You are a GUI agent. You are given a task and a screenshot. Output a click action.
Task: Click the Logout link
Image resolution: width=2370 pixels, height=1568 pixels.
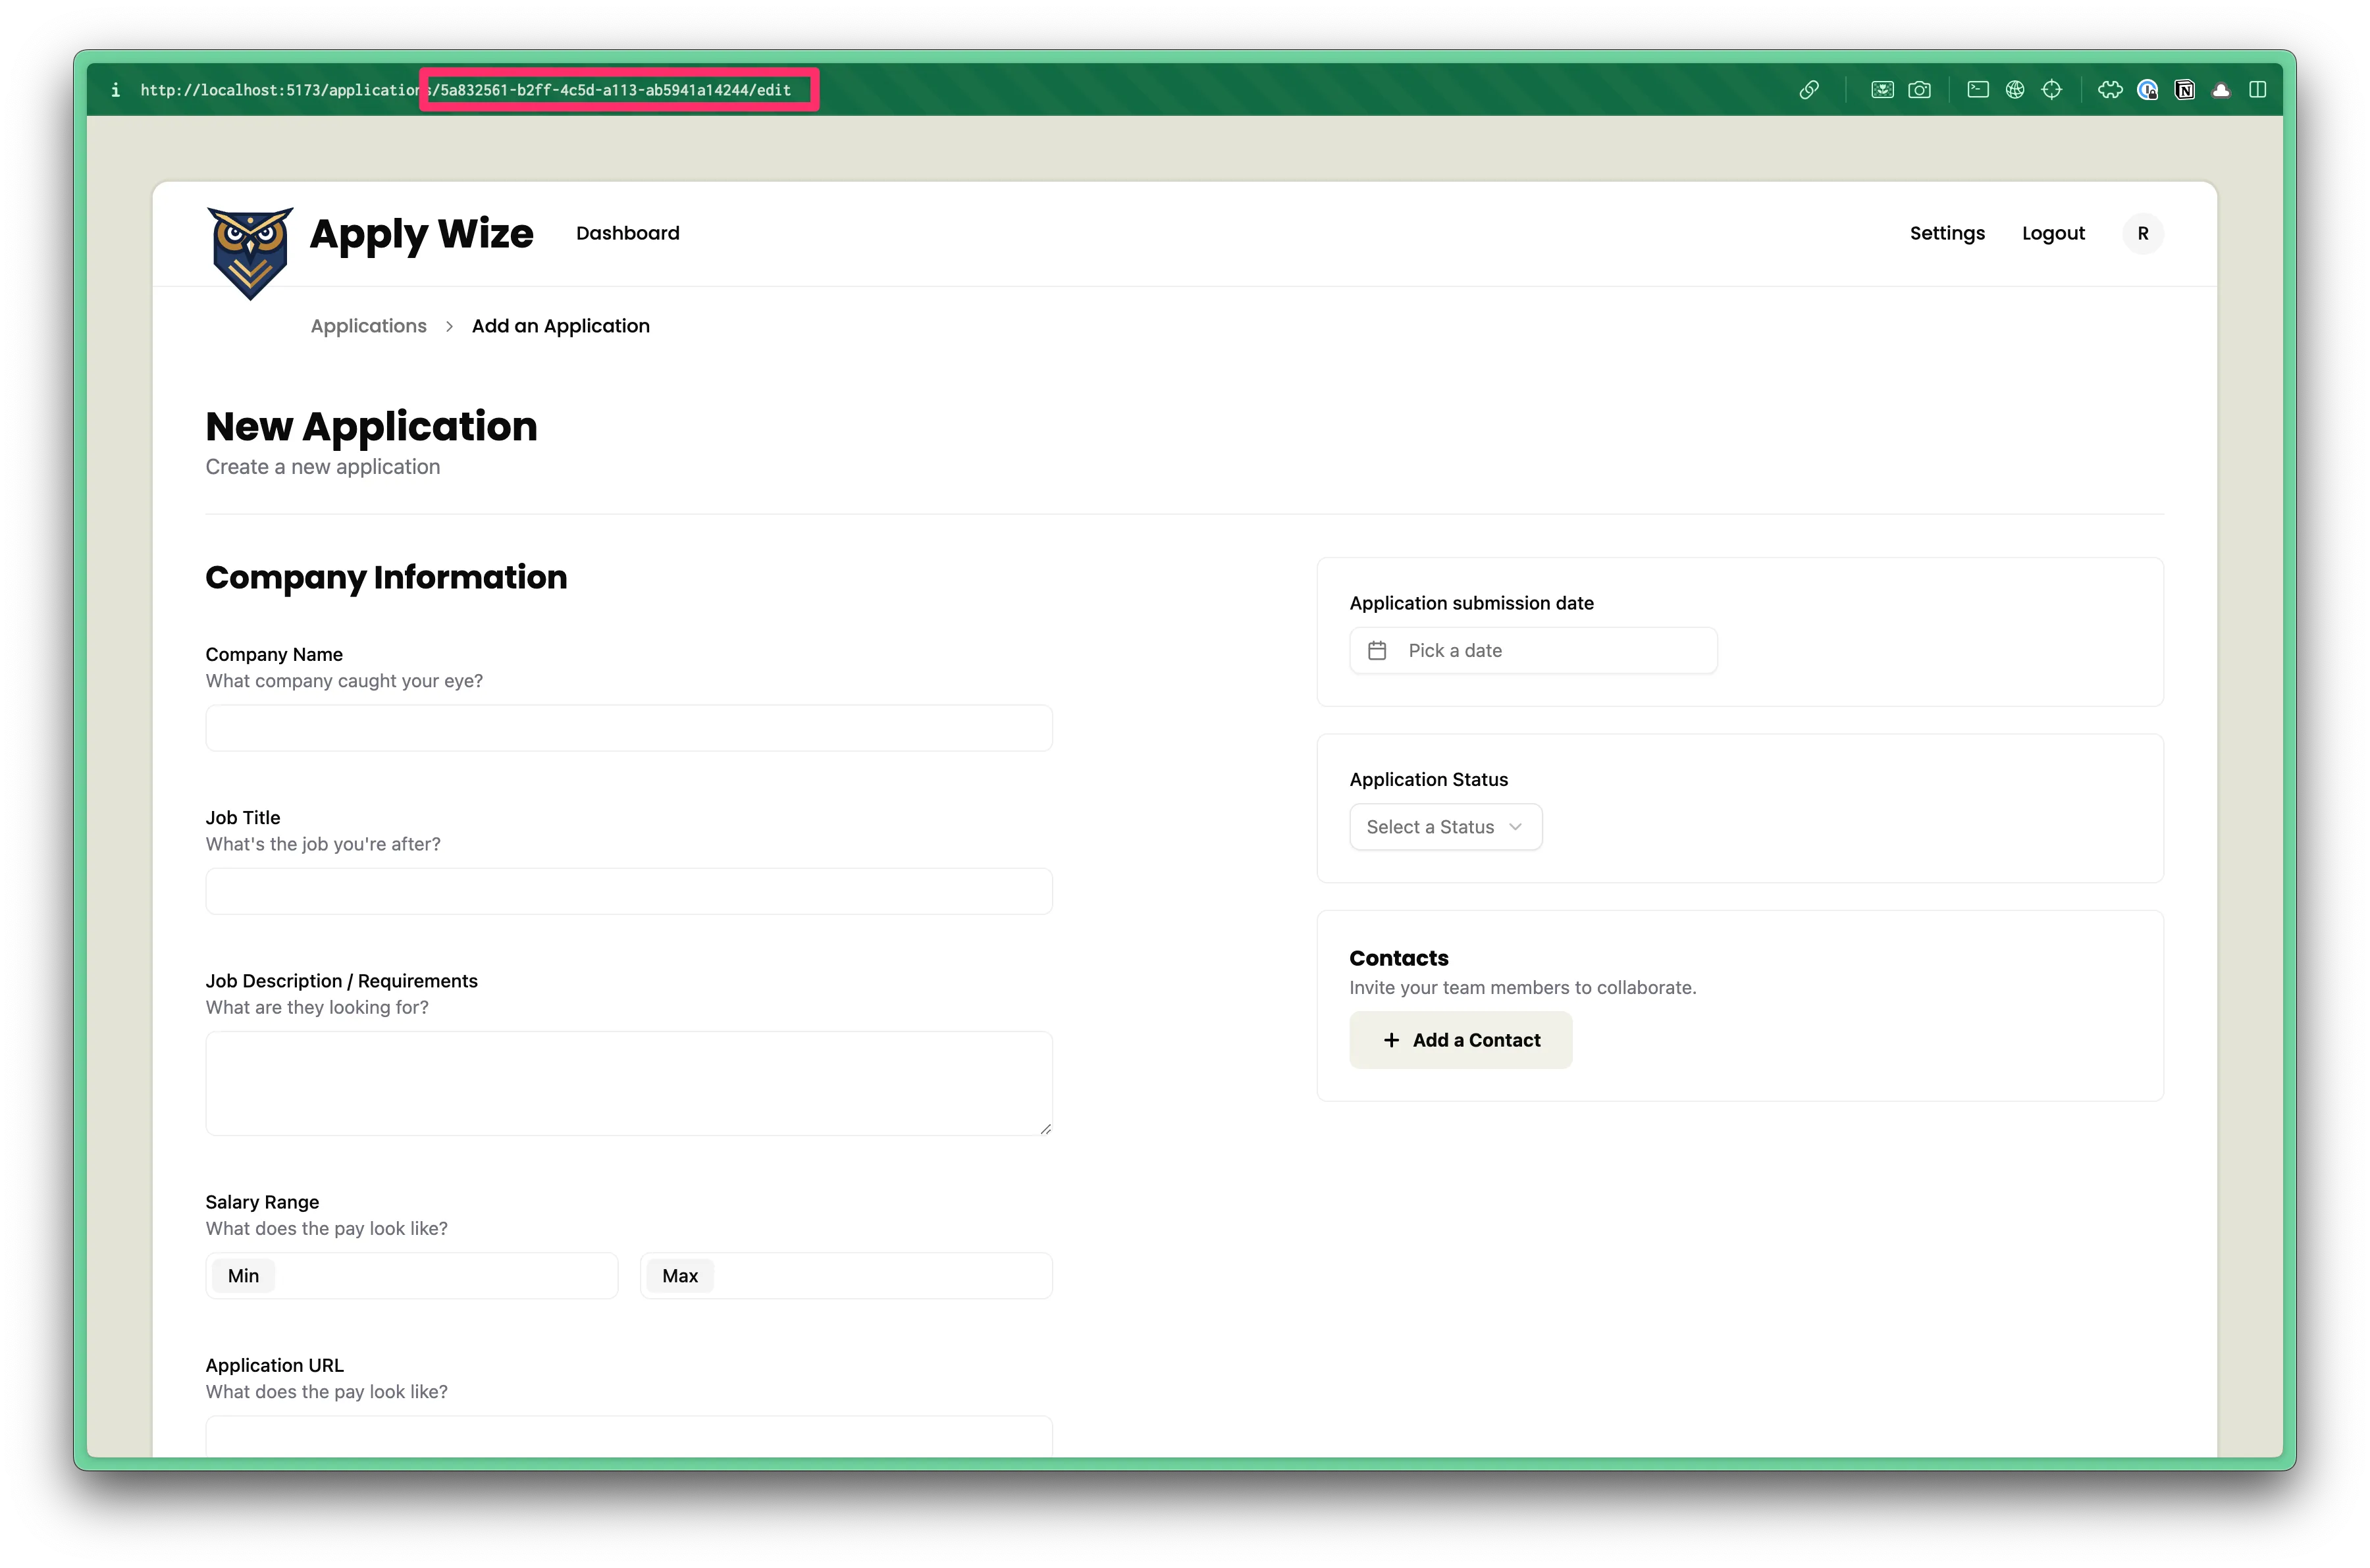click(x=2053, y=233)
